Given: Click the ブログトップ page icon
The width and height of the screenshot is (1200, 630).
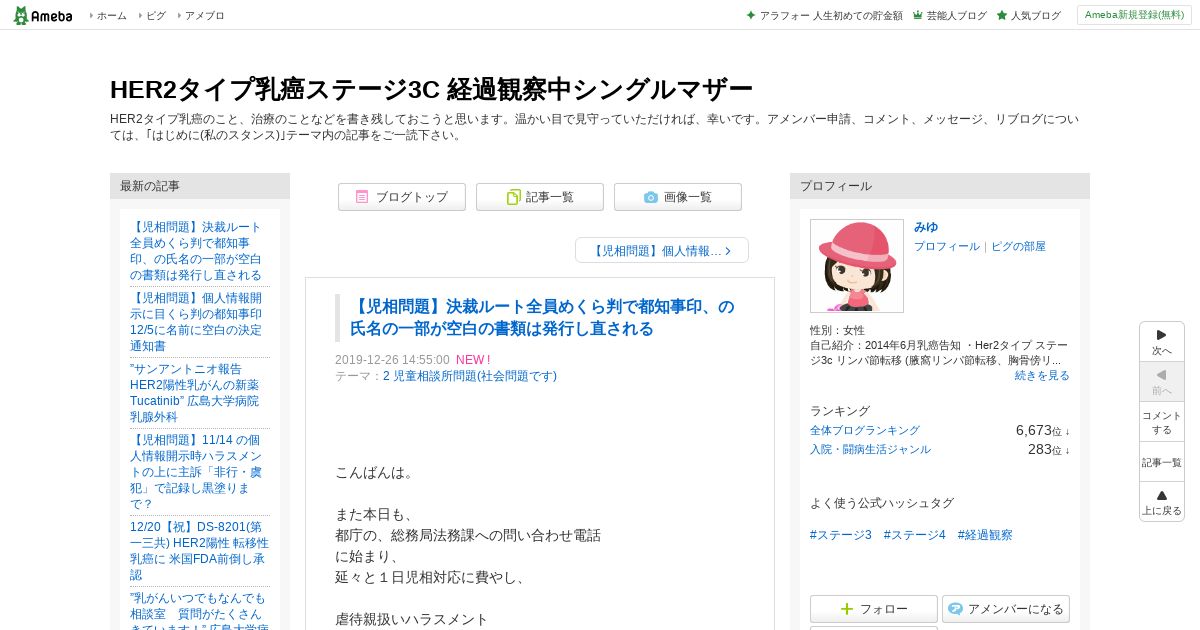Looking at the screenshot, I should [362, 197].
